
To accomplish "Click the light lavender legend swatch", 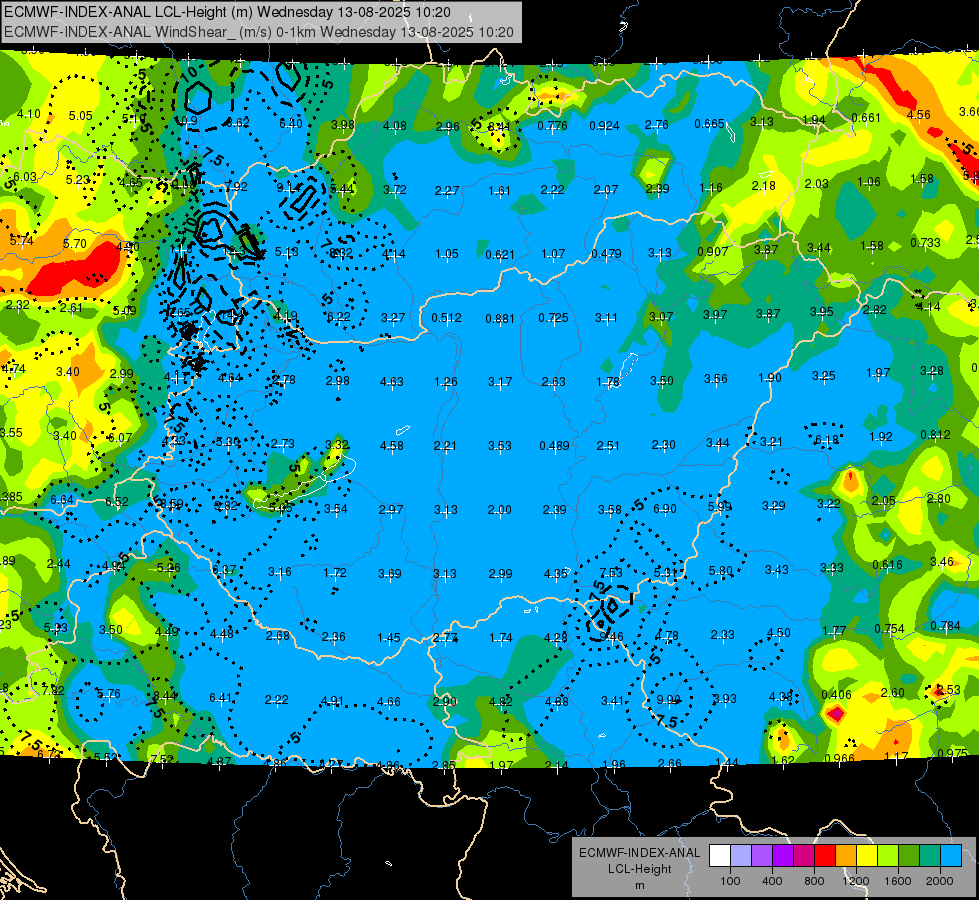I will [x=741, y=856].
